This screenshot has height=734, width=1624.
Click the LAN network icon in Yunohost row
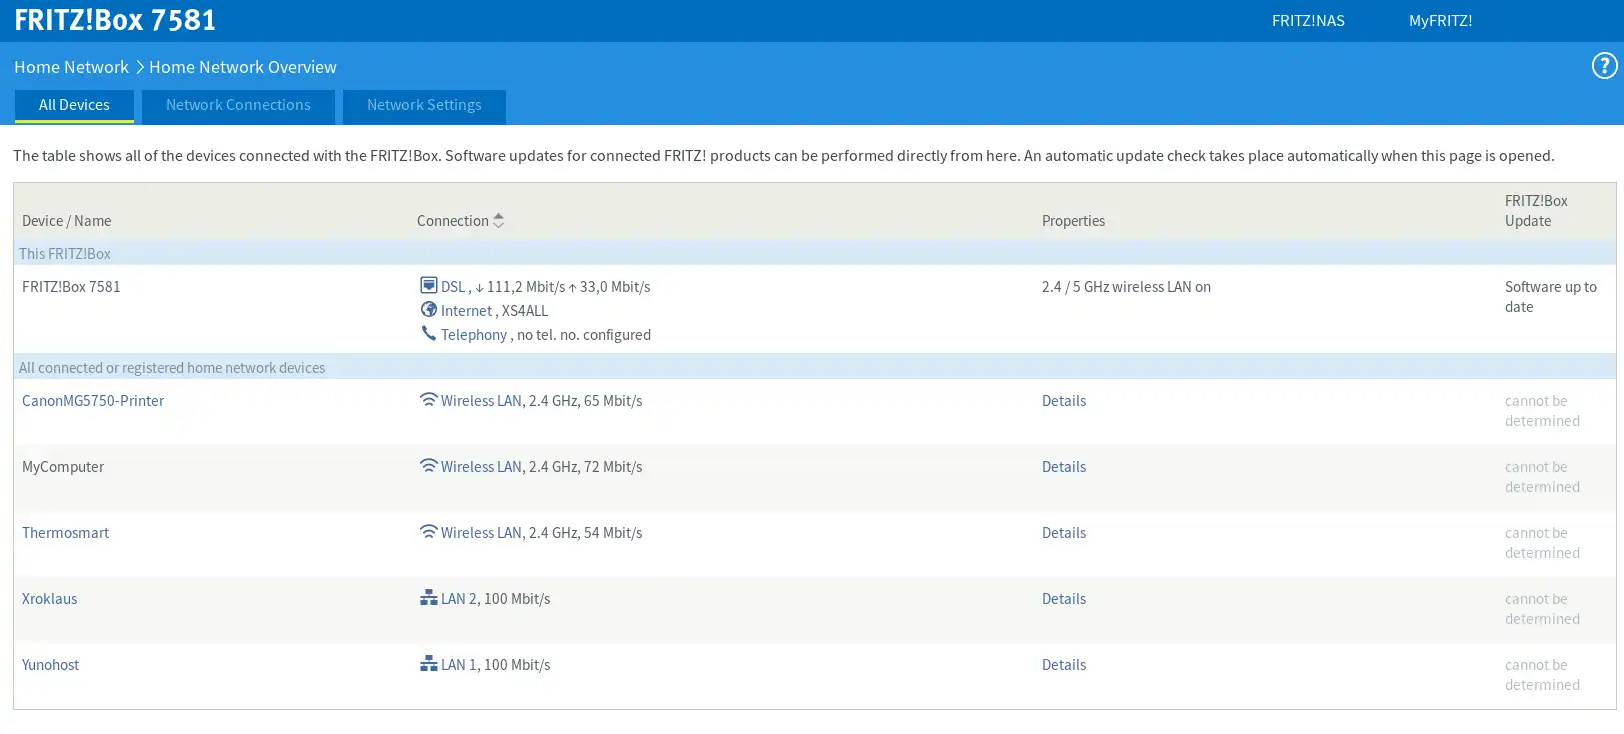point(429,664)
